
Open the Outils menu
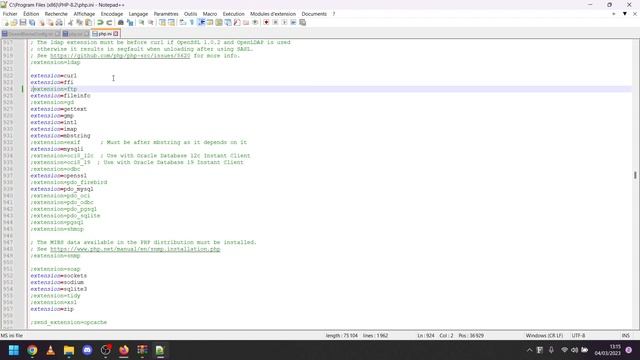[190, 14]
